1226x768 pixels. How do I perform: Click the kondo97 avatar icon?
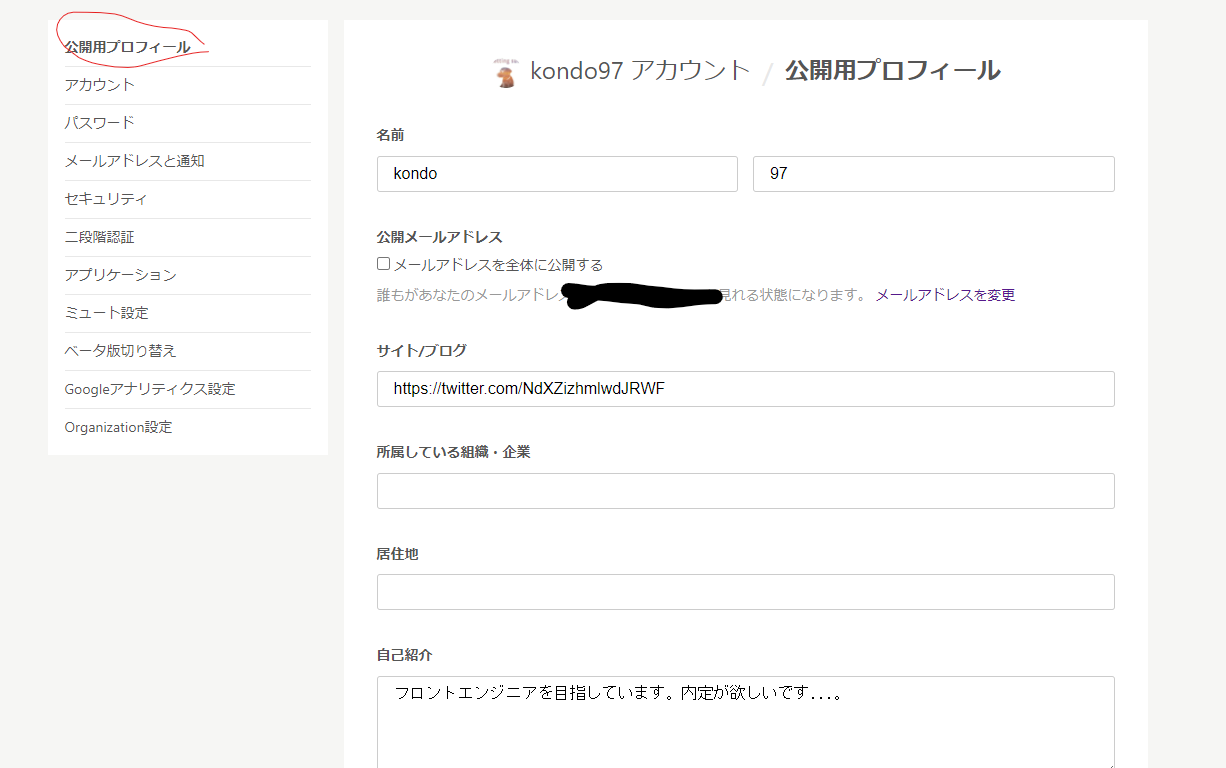click(505, 69)
